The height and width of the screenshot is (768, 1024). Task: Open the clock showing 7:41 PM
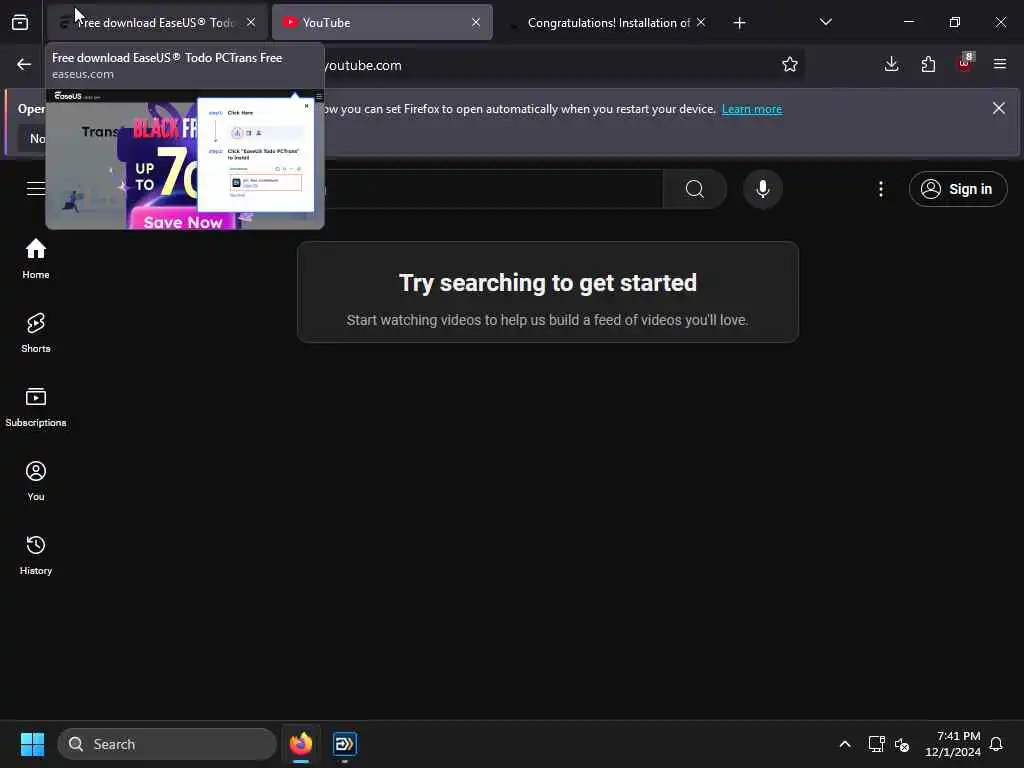(953, 744)
